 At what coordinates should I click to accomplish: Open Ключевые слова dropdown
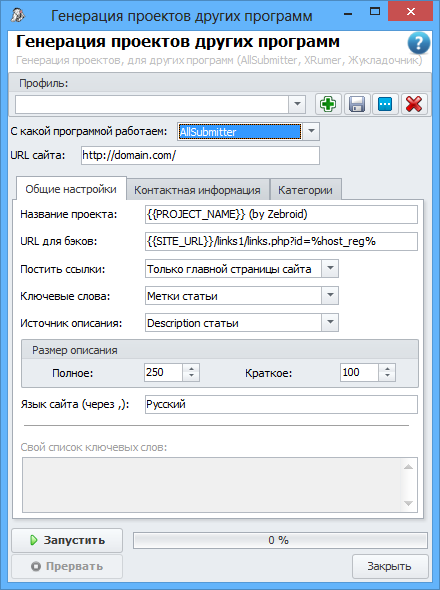(x=330, y=296)
